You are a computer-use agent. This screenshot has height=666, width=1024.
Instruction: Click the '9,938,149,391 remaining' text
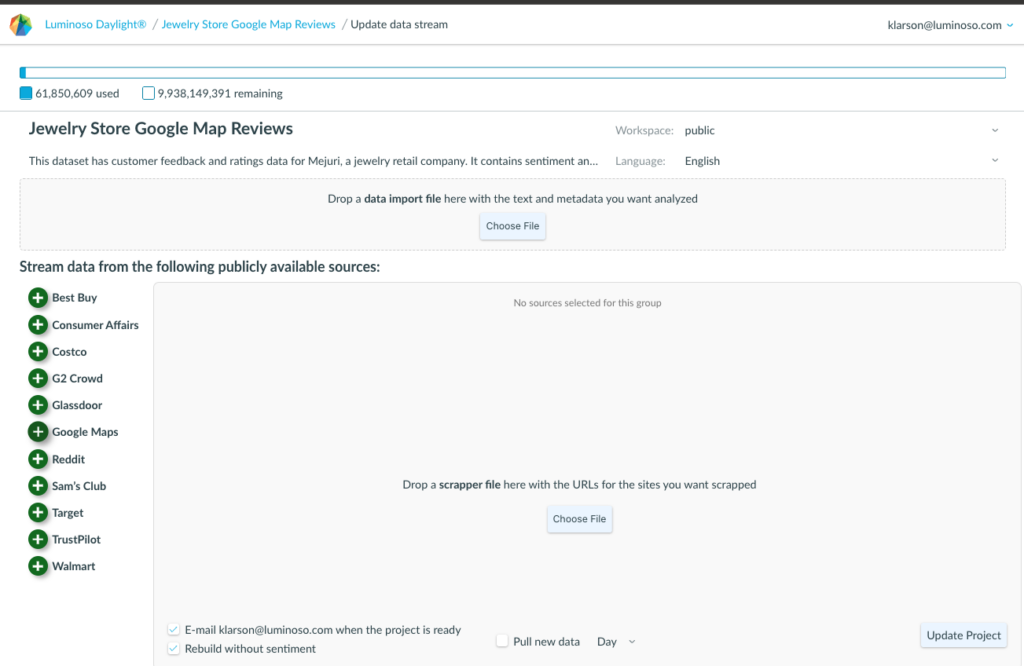(220, 93)
